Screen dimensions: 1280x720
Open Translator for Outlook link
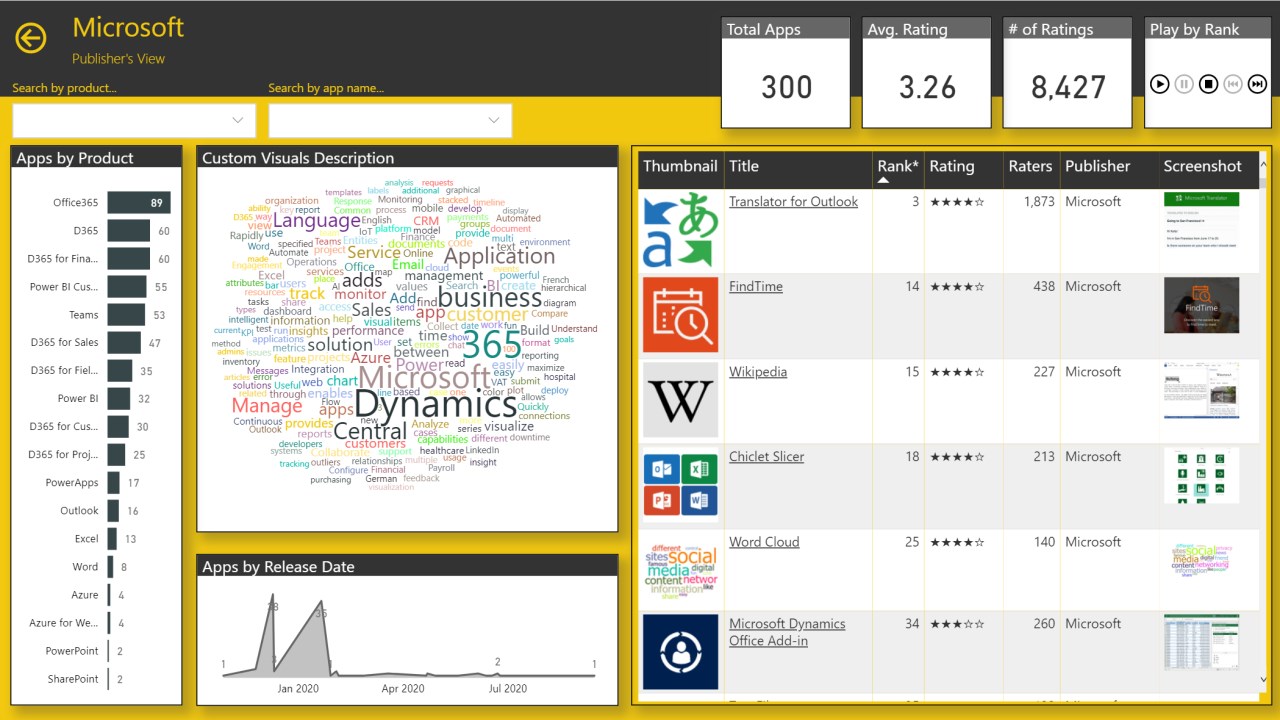(793, 201)
